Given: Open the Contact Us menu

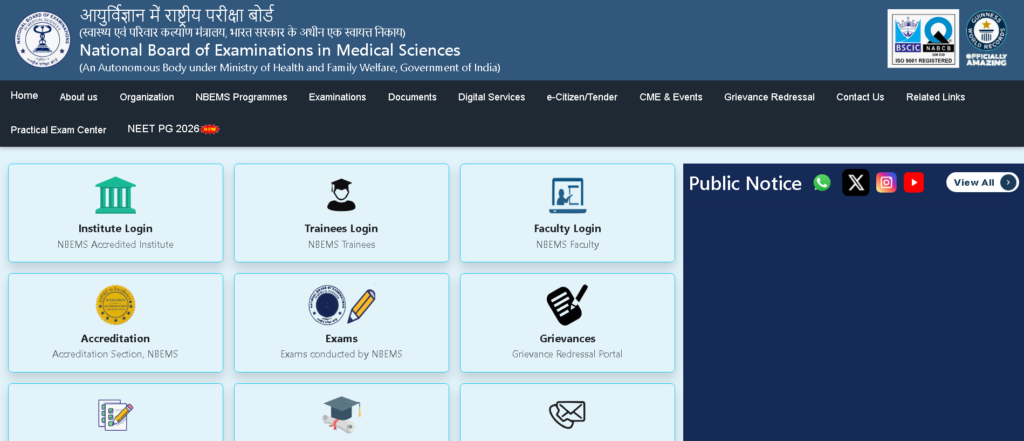Looking at the screenshot, I should (860, 97).
